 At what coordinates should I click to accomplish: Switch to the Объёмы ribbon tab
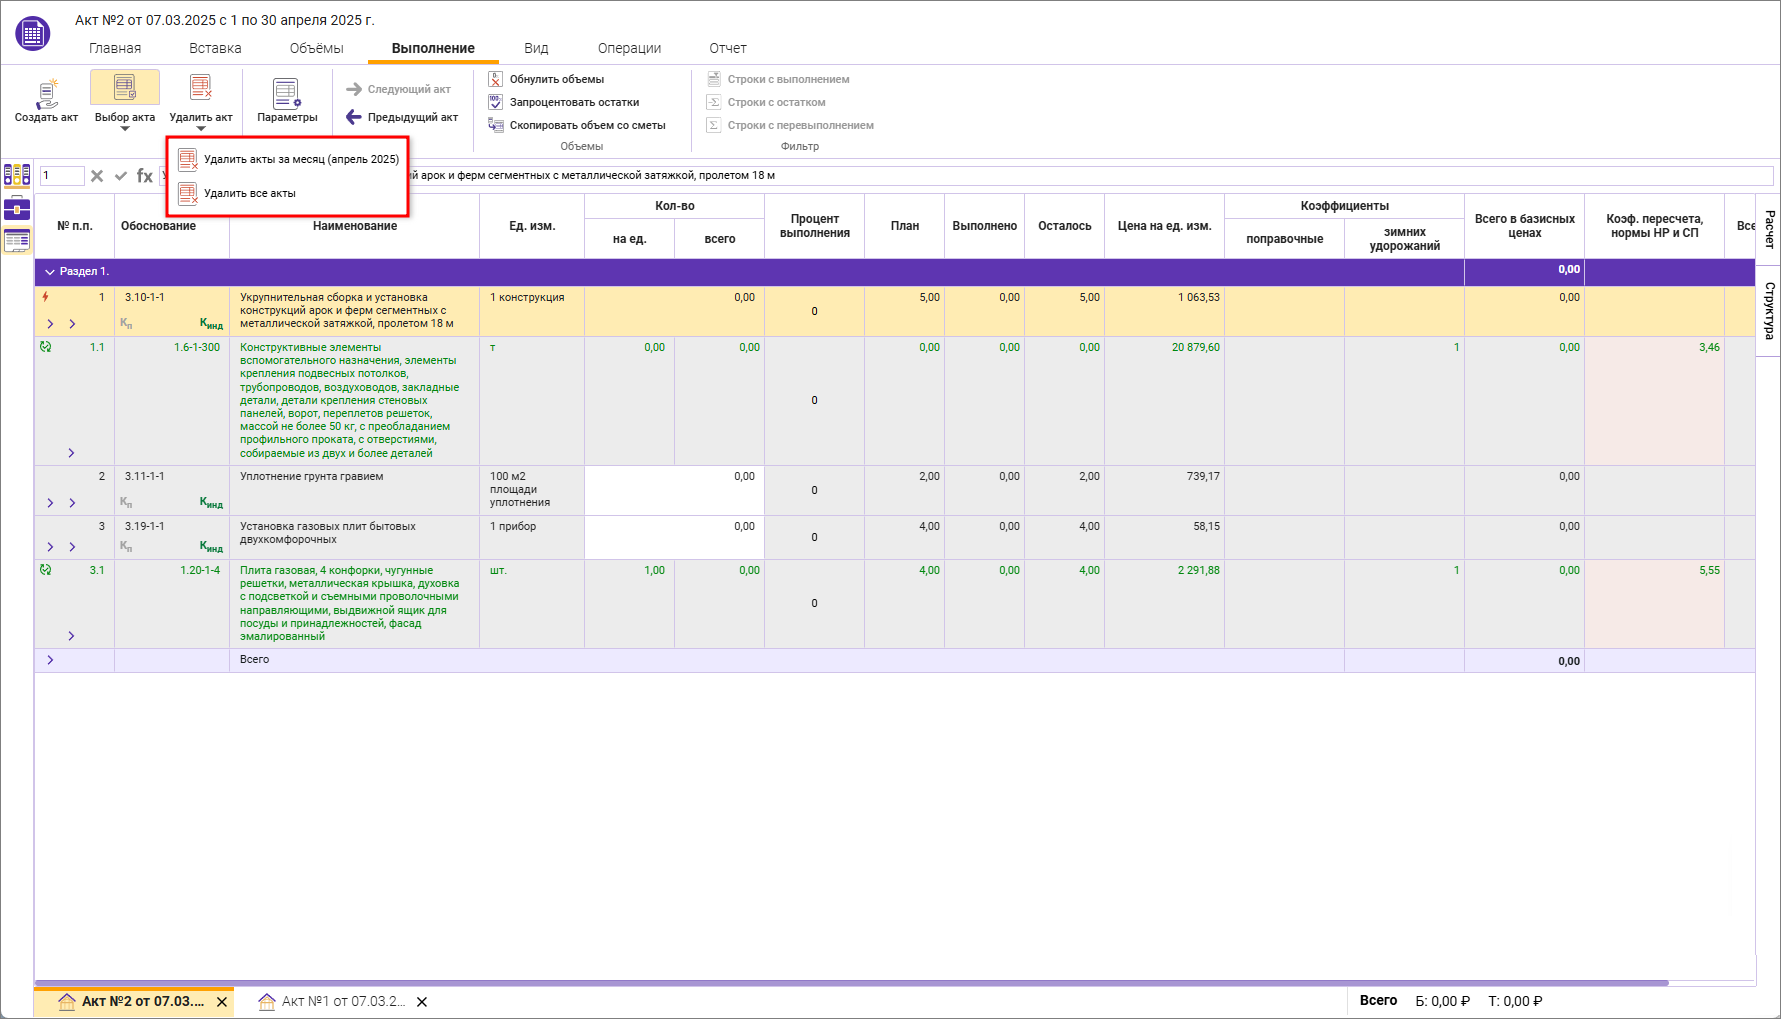point(316,48)
